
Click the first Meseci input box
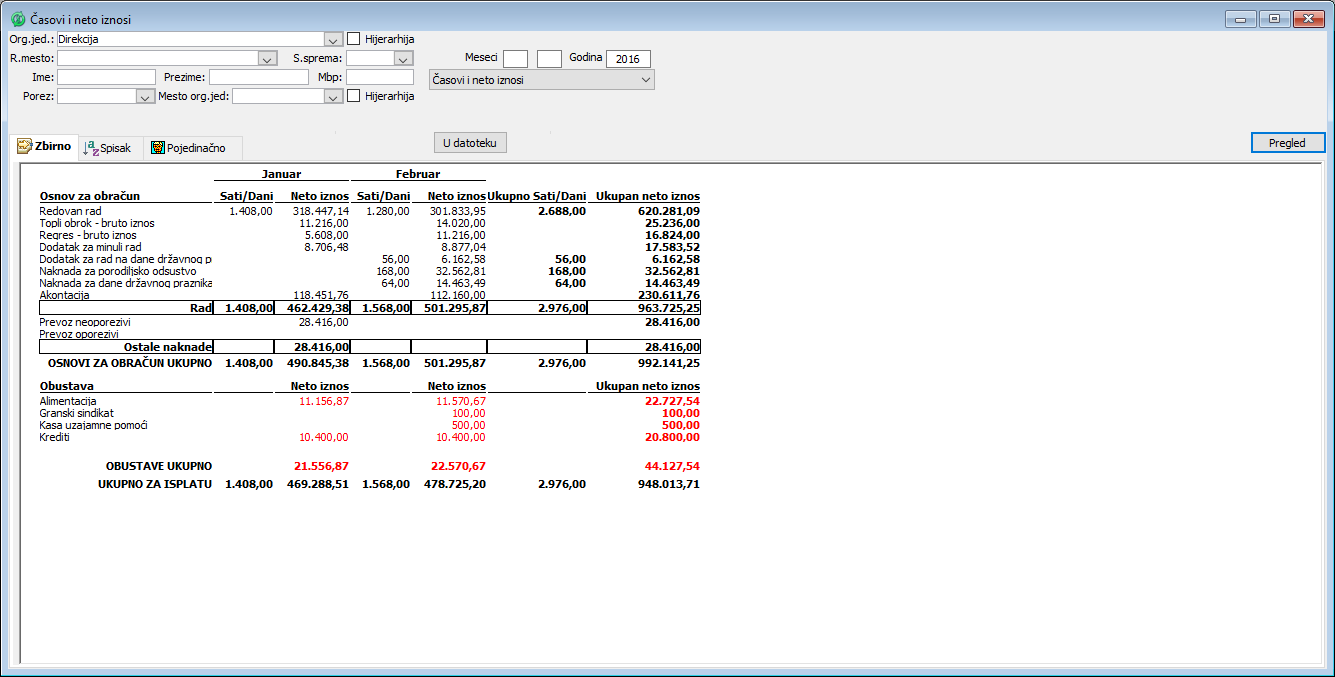click(515, 59)
